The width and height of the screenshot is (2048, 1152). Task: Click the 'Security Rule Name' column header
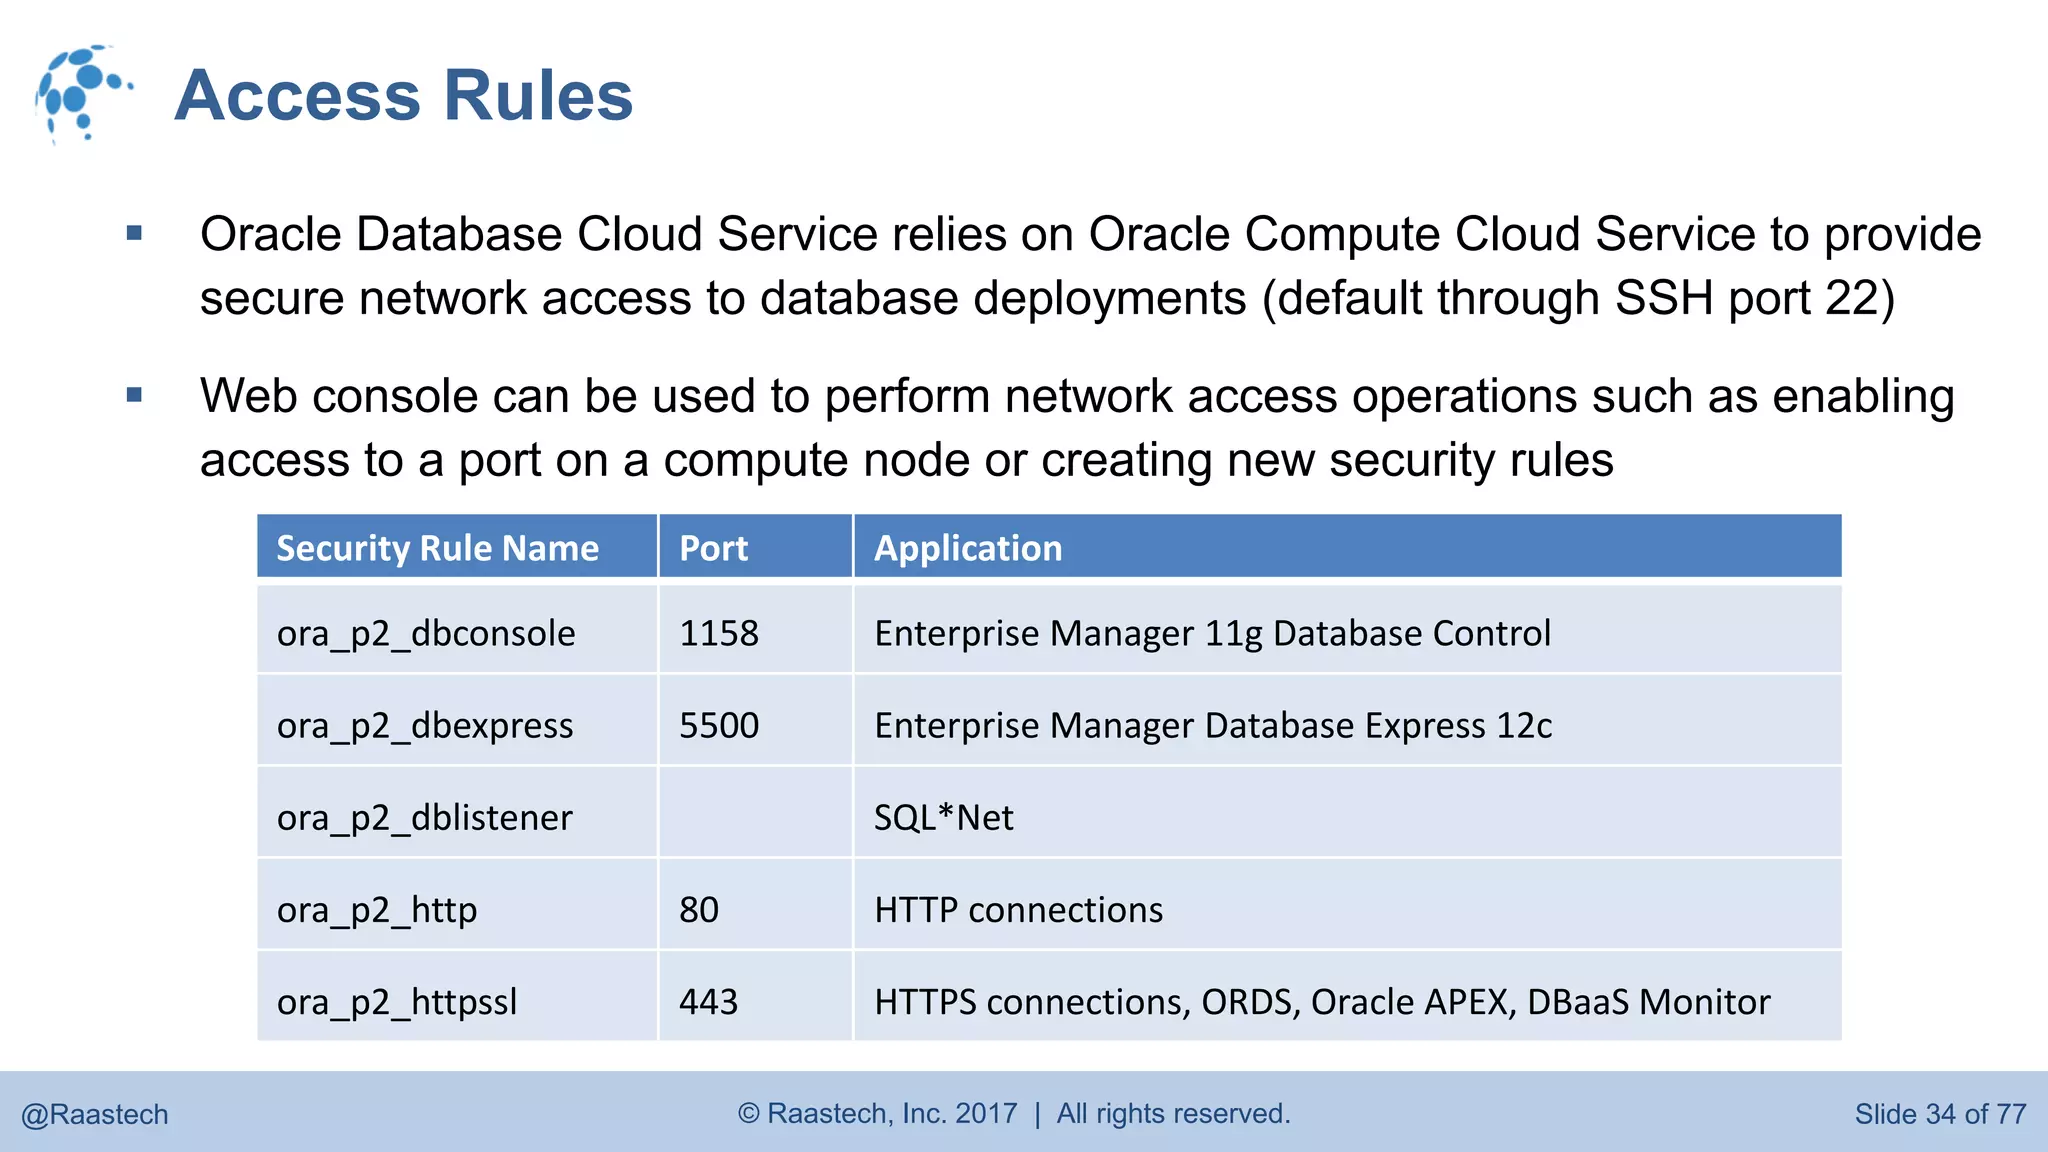[457, 546]
